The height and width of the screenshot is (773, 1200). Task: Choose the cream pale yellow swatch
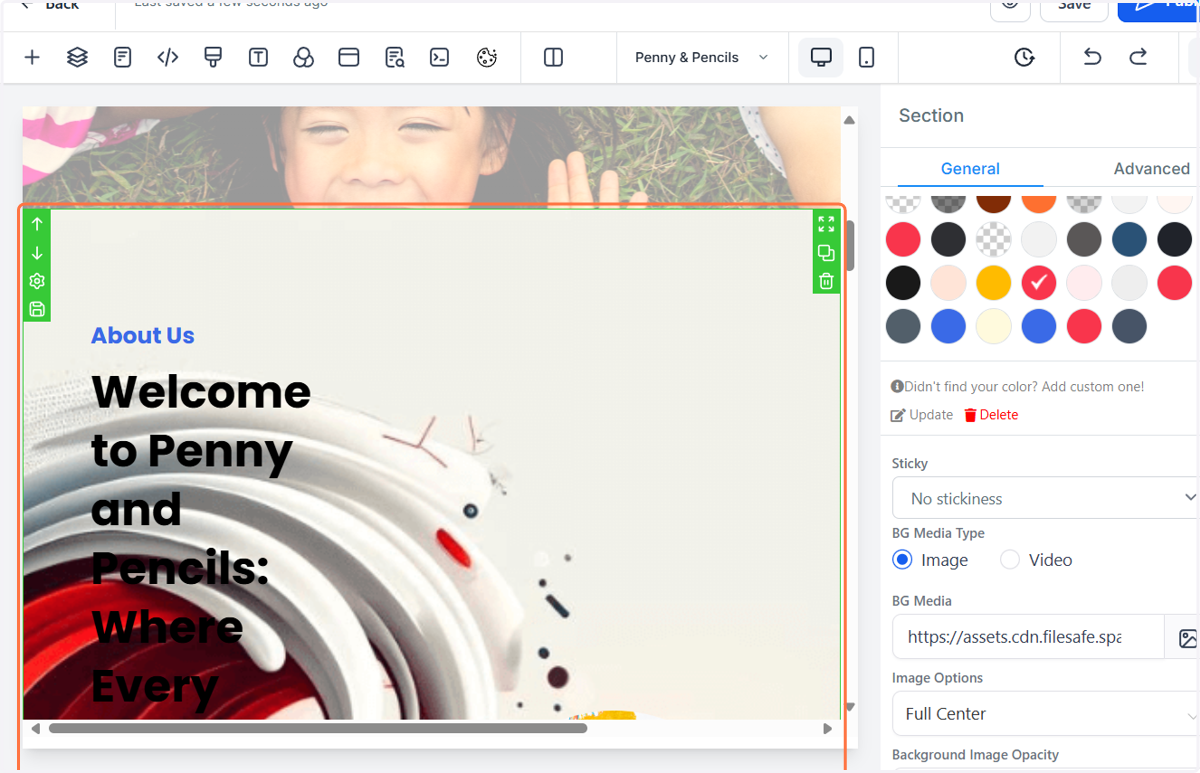click(x=993, y=326)
